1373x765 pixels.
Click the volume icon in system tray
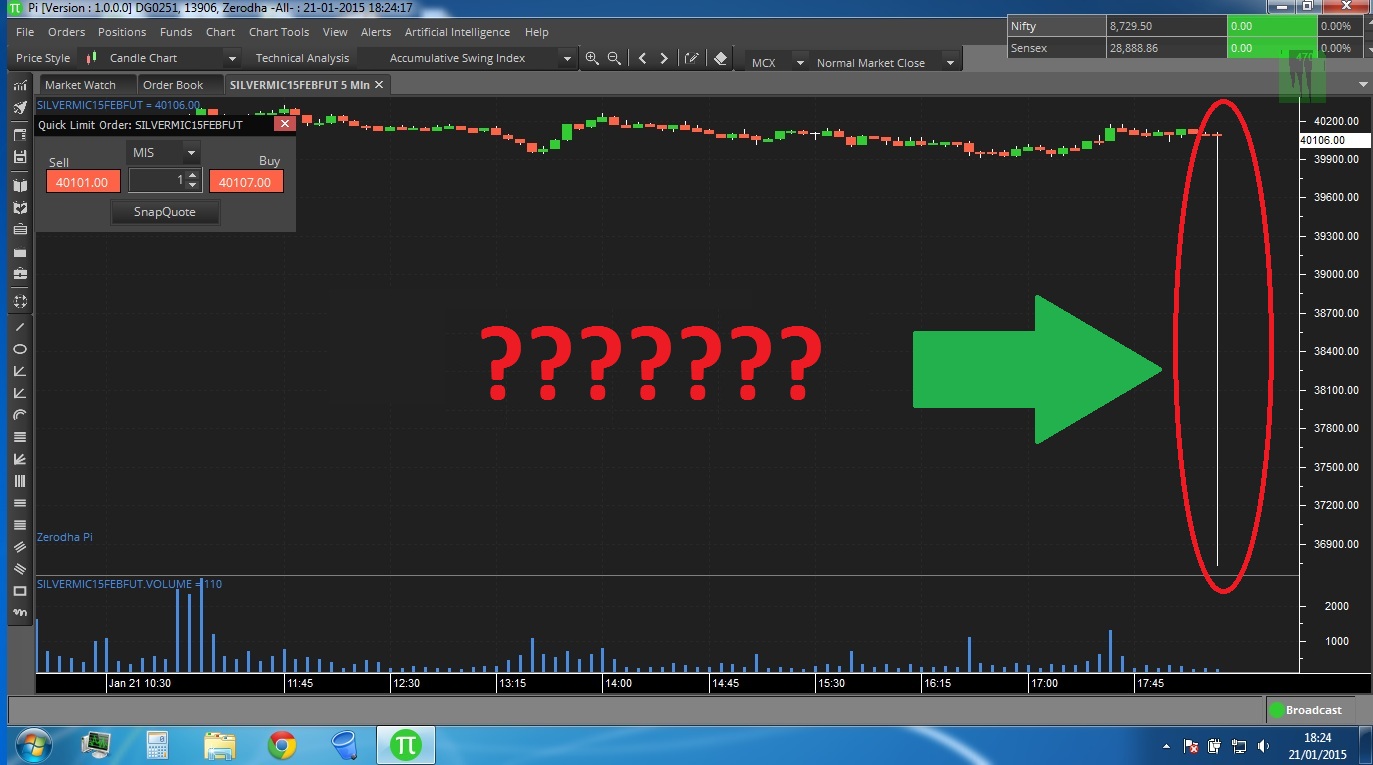coord(1264,746)
